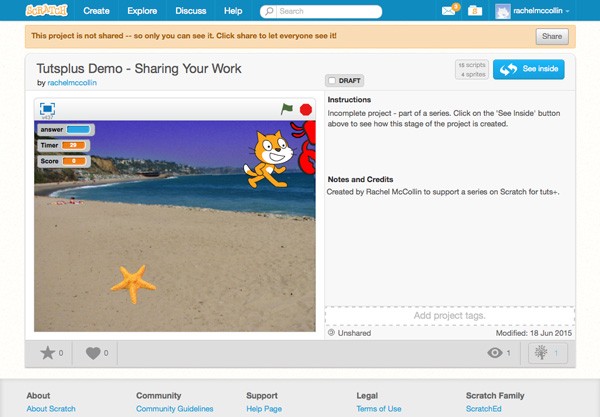Switch the player to full screen
This screenshot has height=417, width=600.
[47, 109]
